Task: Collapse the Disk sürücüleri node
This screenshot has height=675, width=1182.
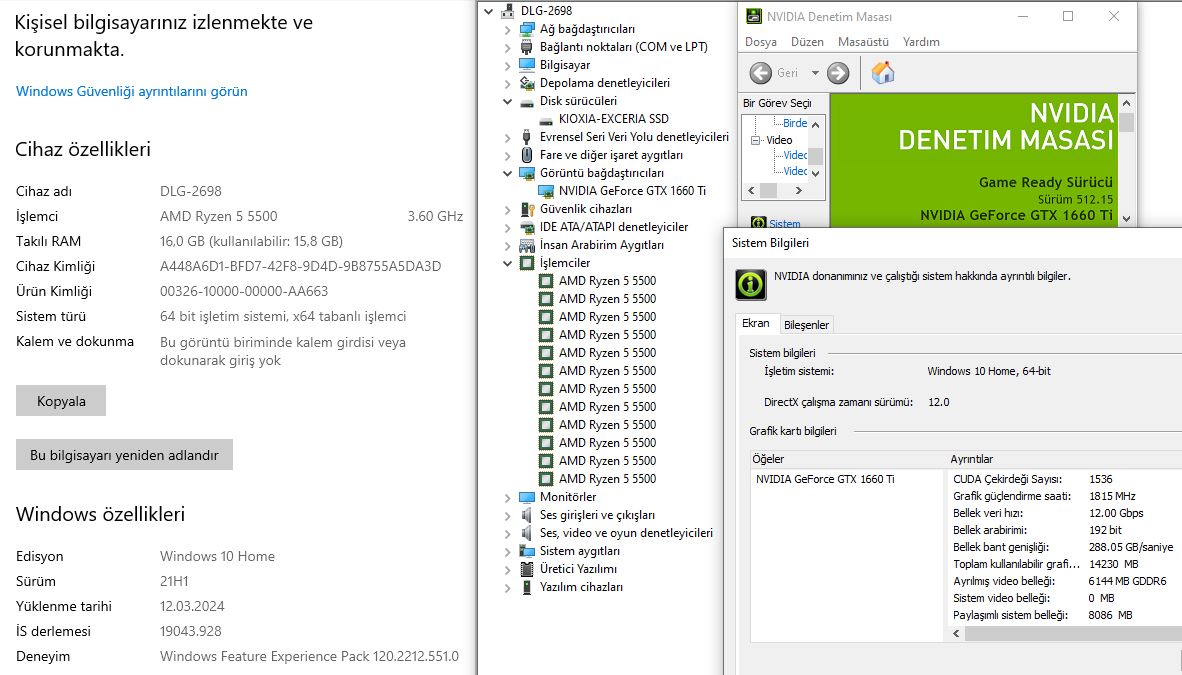Action: coord(507,101)
